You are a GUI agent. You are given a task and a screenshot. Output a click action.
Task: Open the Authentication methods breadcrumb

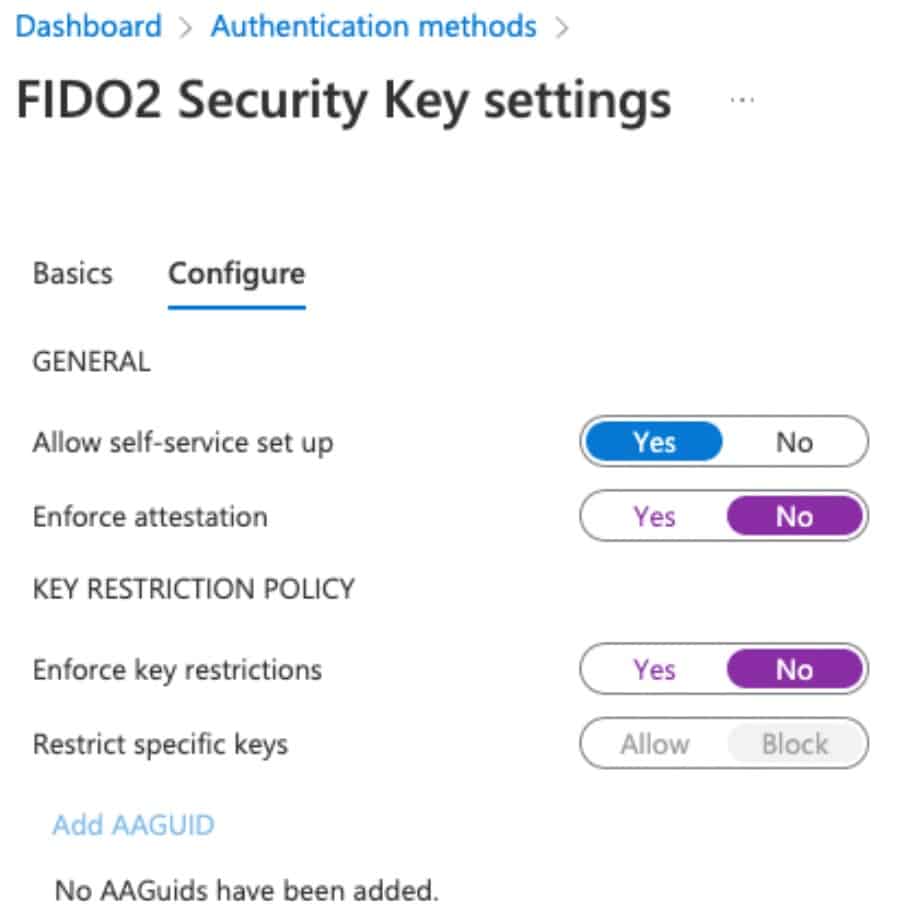point(373,26)
